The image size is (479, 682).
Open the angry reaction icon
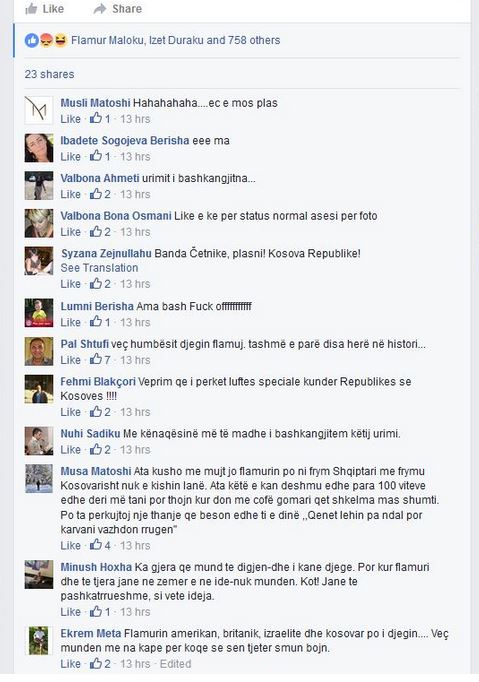pyautogui.click(x=46, y=40)
